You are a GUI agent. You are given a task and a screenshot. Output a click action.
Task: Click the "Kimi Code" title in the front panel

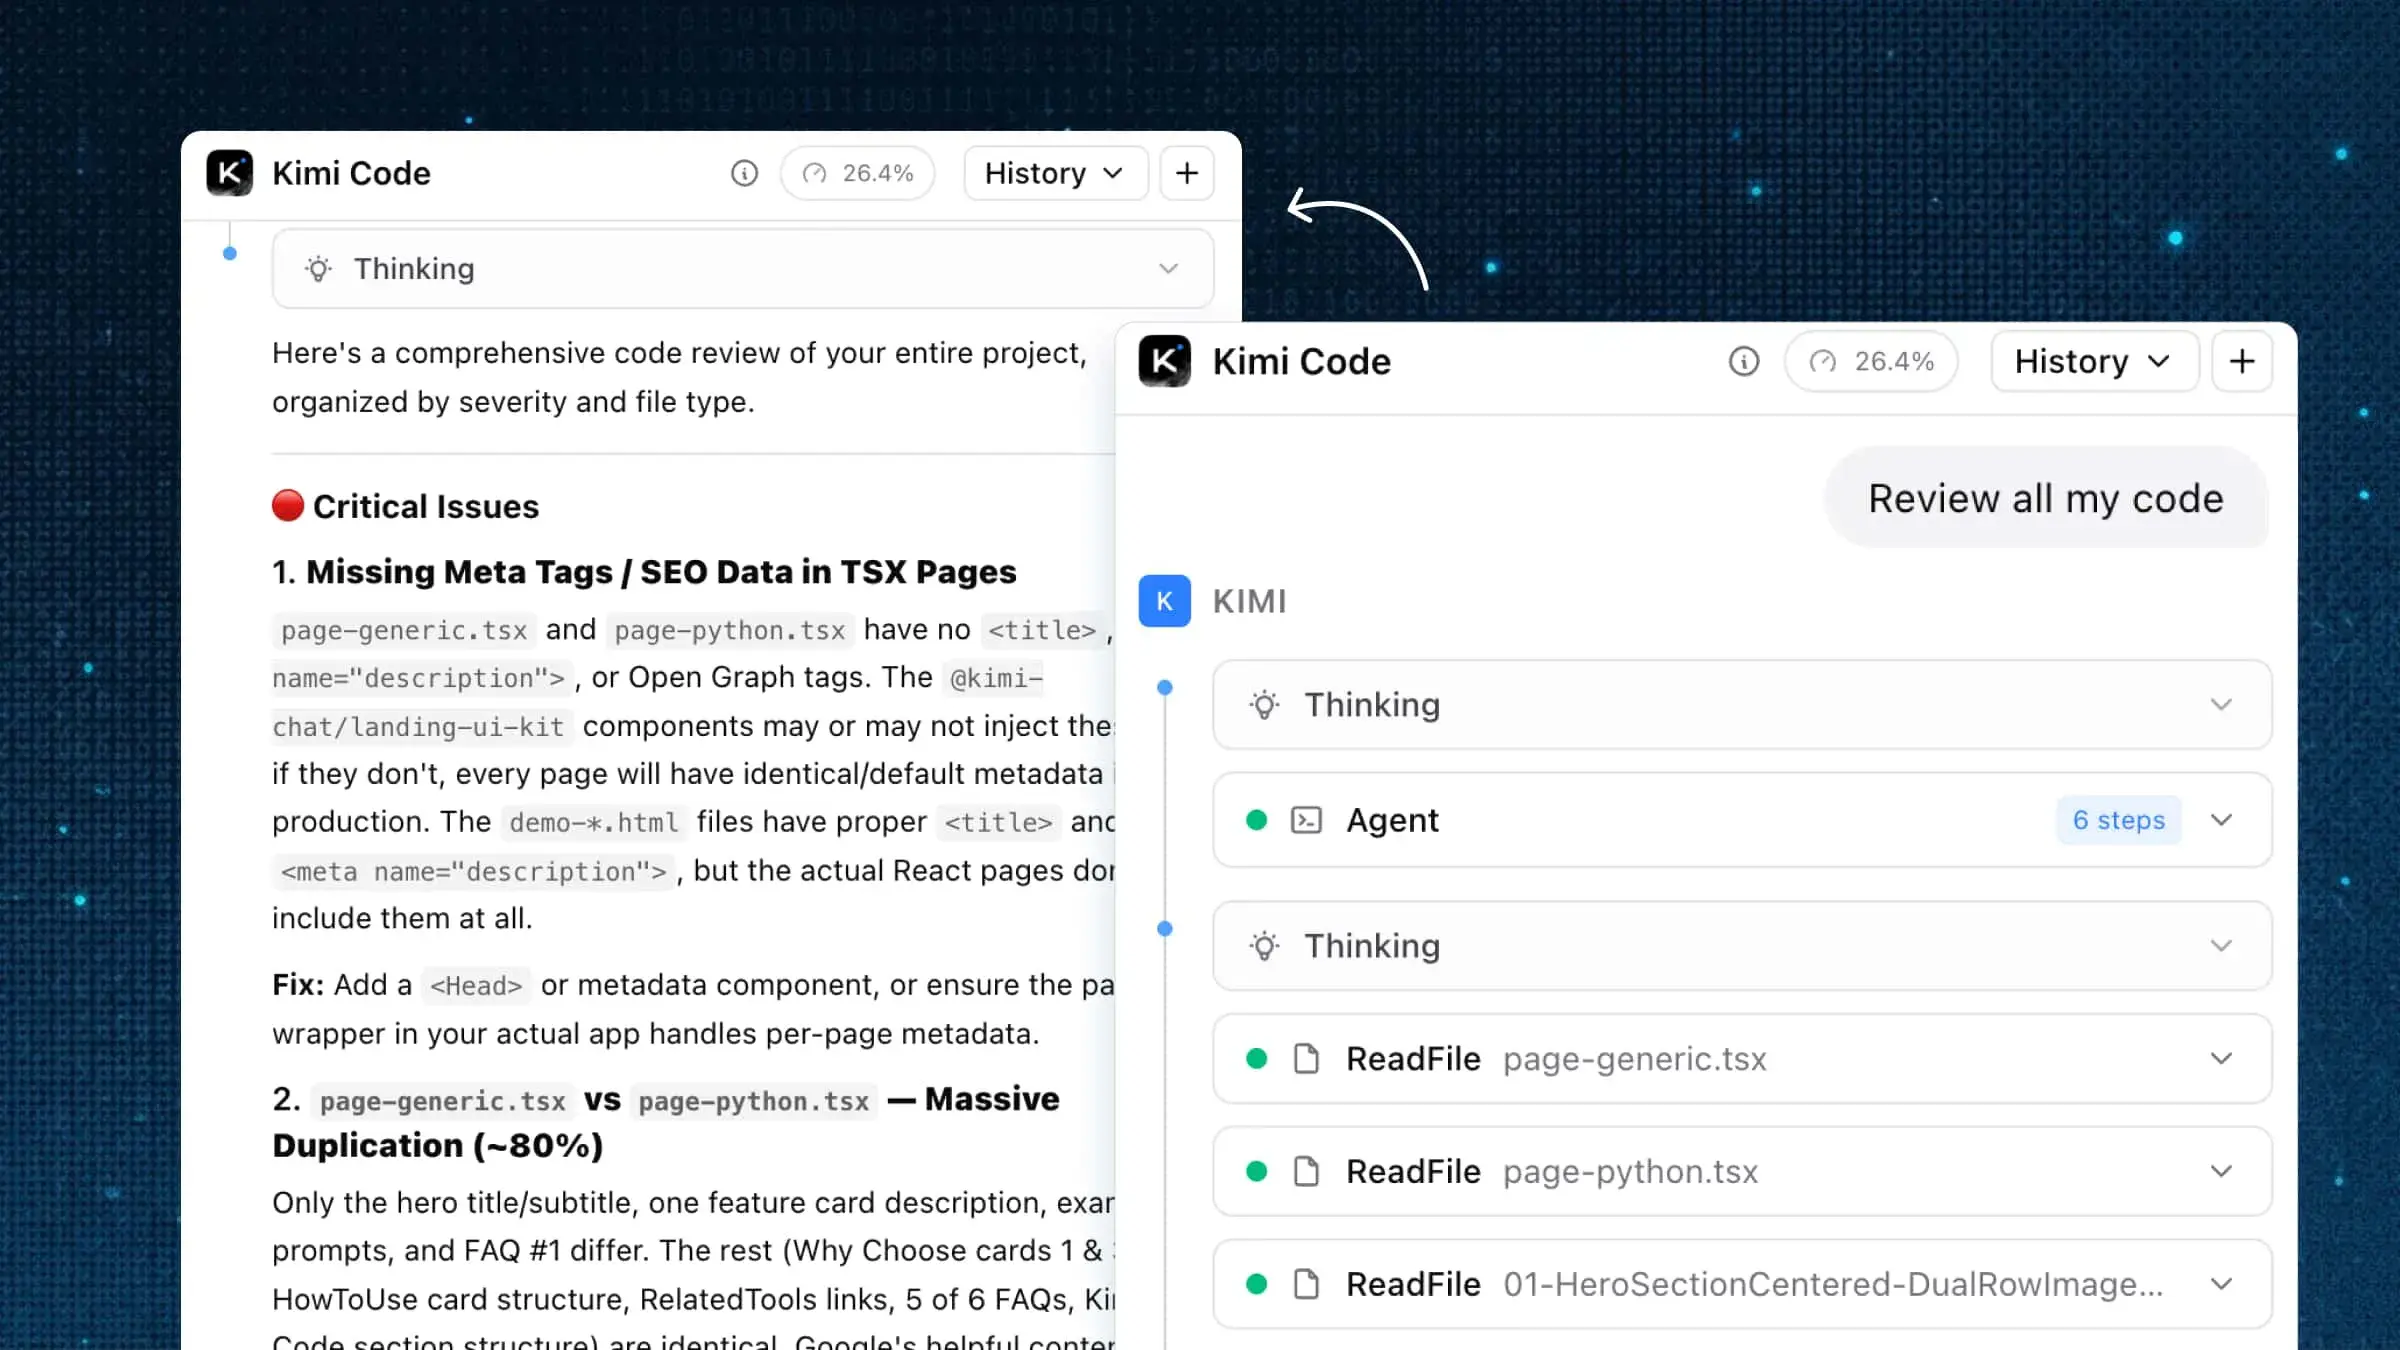point(1302,362)
